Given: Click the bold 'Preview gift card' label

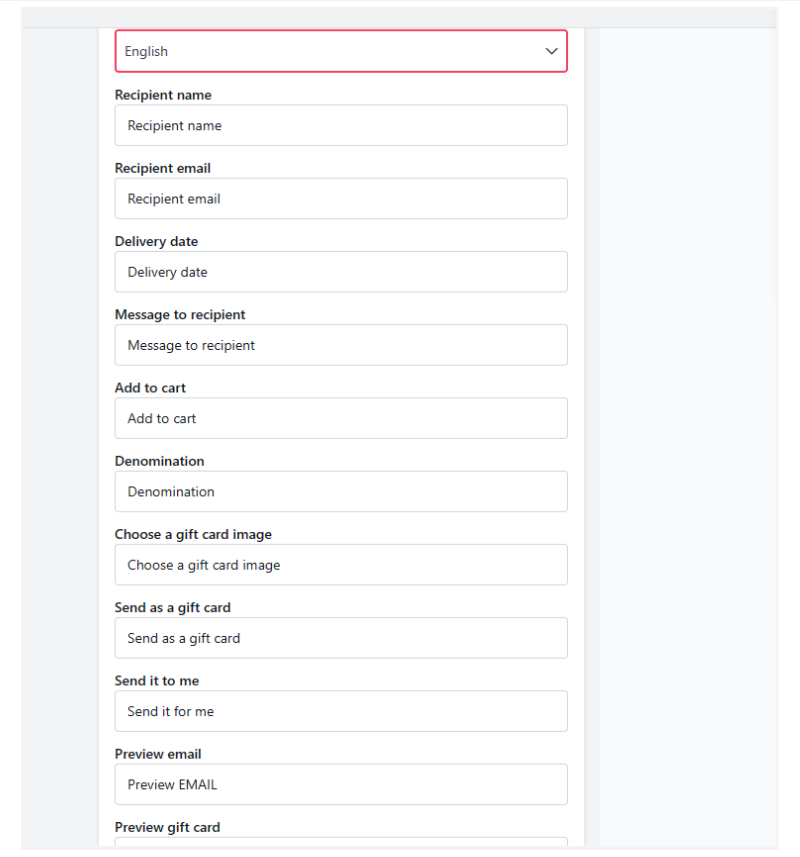Looking at the screenshot, I should [x=167, y=827].
